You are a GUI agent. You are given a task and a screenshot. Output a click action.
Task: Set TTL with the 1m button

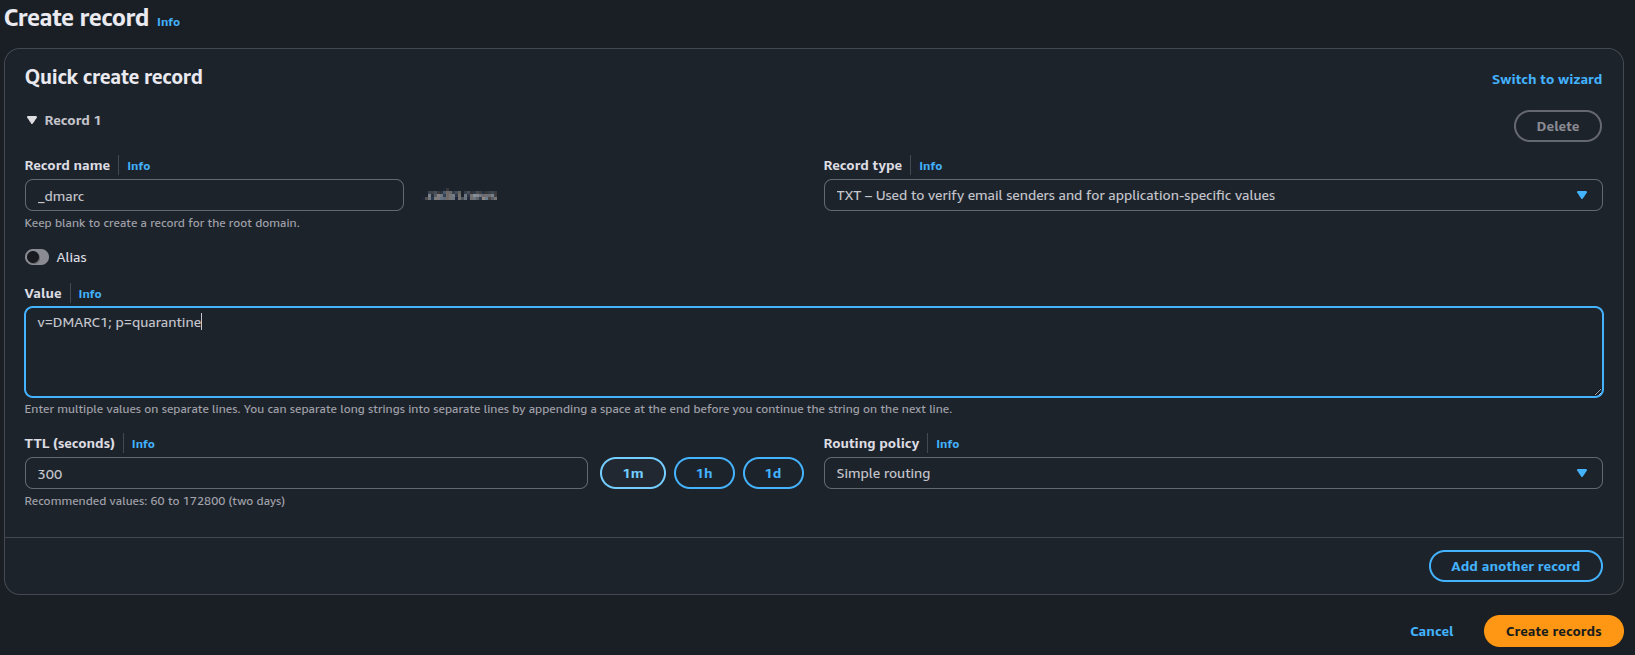pyautogui.click(x=633, y=473)
